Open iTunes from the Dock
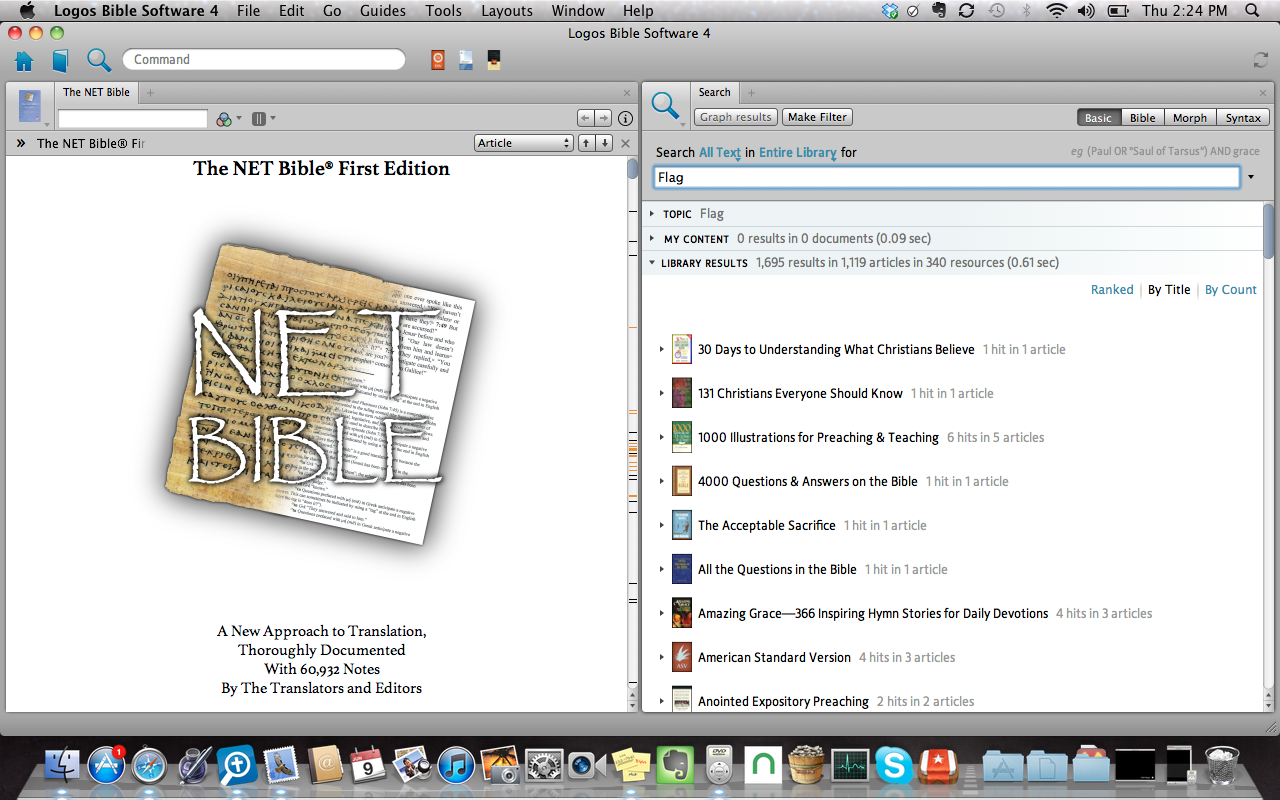1280x800 pixels. tap(456, 765)
